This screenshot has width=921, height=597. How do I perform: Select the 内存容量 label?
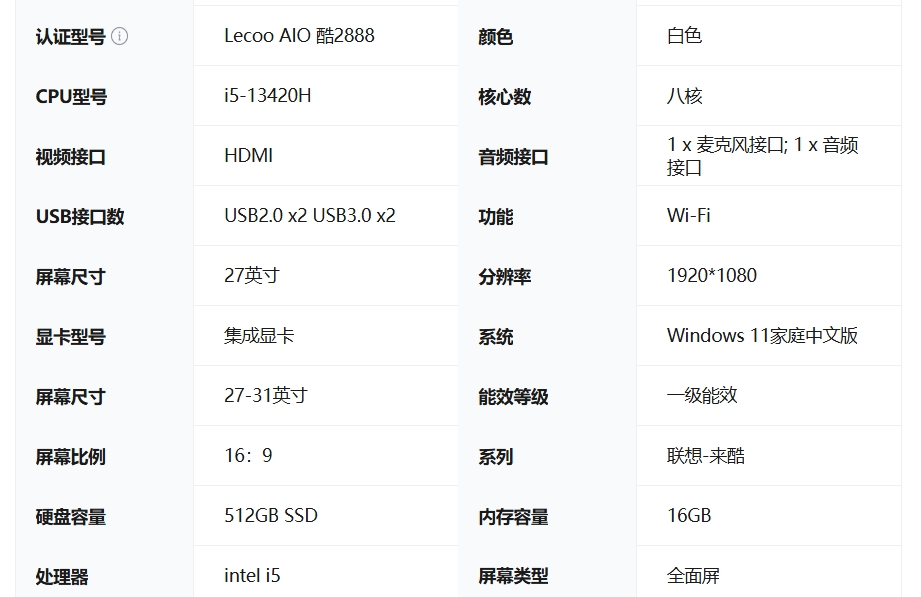pos(513,516)
